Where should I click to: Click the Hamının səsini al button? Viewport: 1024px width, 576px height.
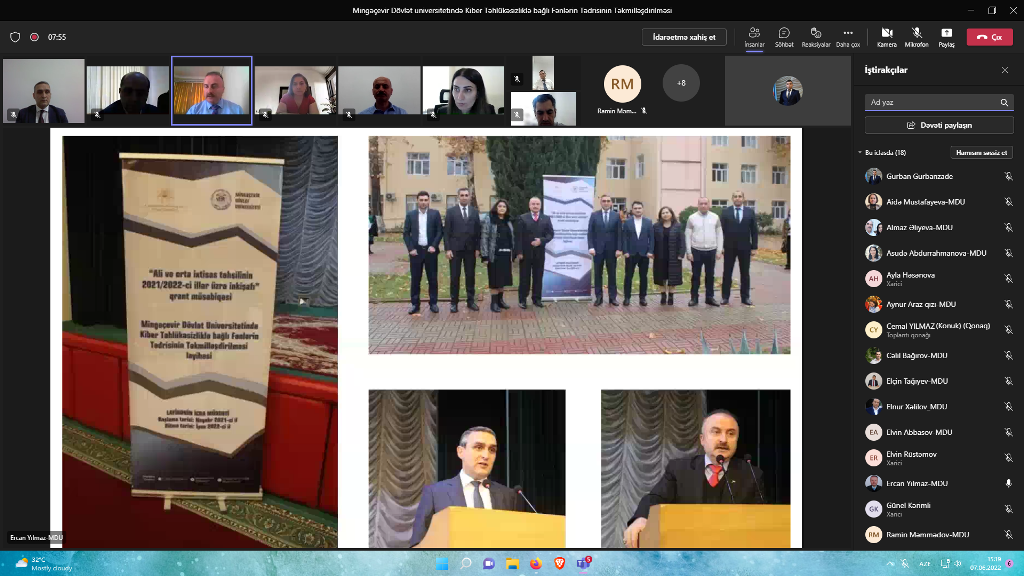982,153
